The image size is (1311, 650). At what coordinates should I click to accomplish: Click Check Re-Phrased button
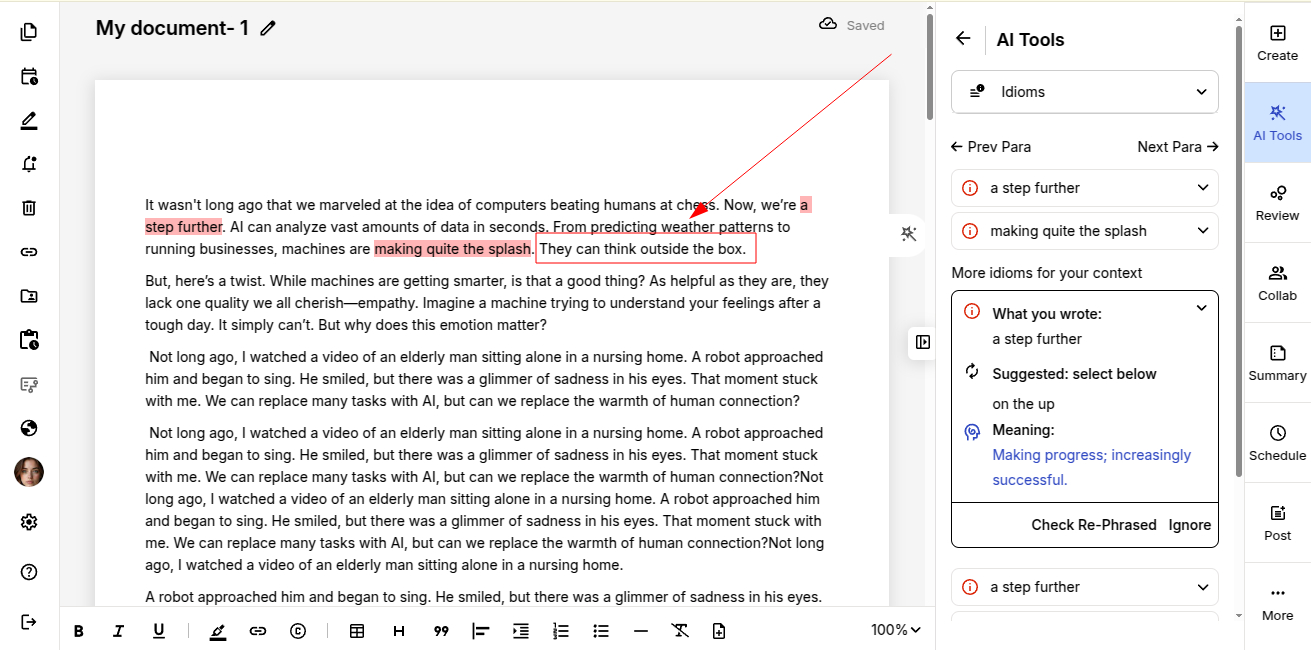1093,525
